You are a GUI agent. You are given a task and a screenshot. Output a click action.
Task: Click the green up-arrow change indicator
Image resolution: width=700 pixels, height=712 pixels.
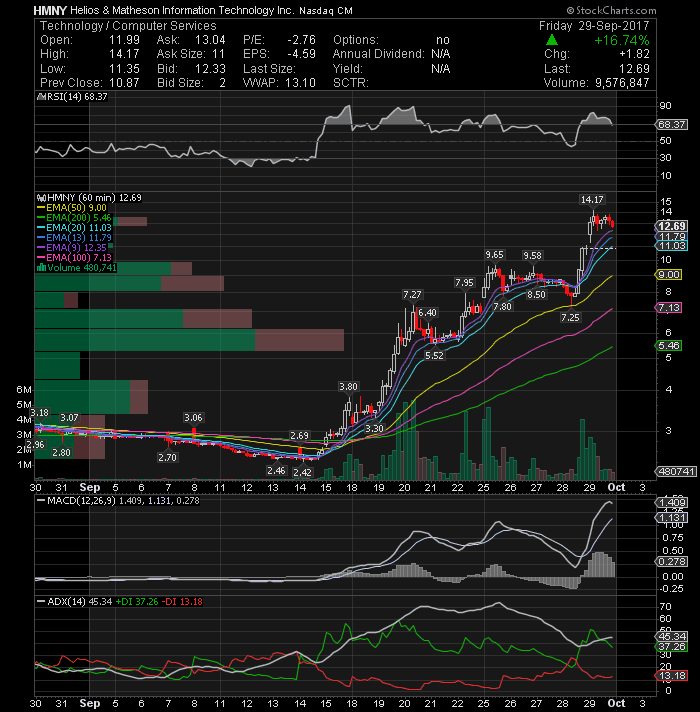(552, 40)
